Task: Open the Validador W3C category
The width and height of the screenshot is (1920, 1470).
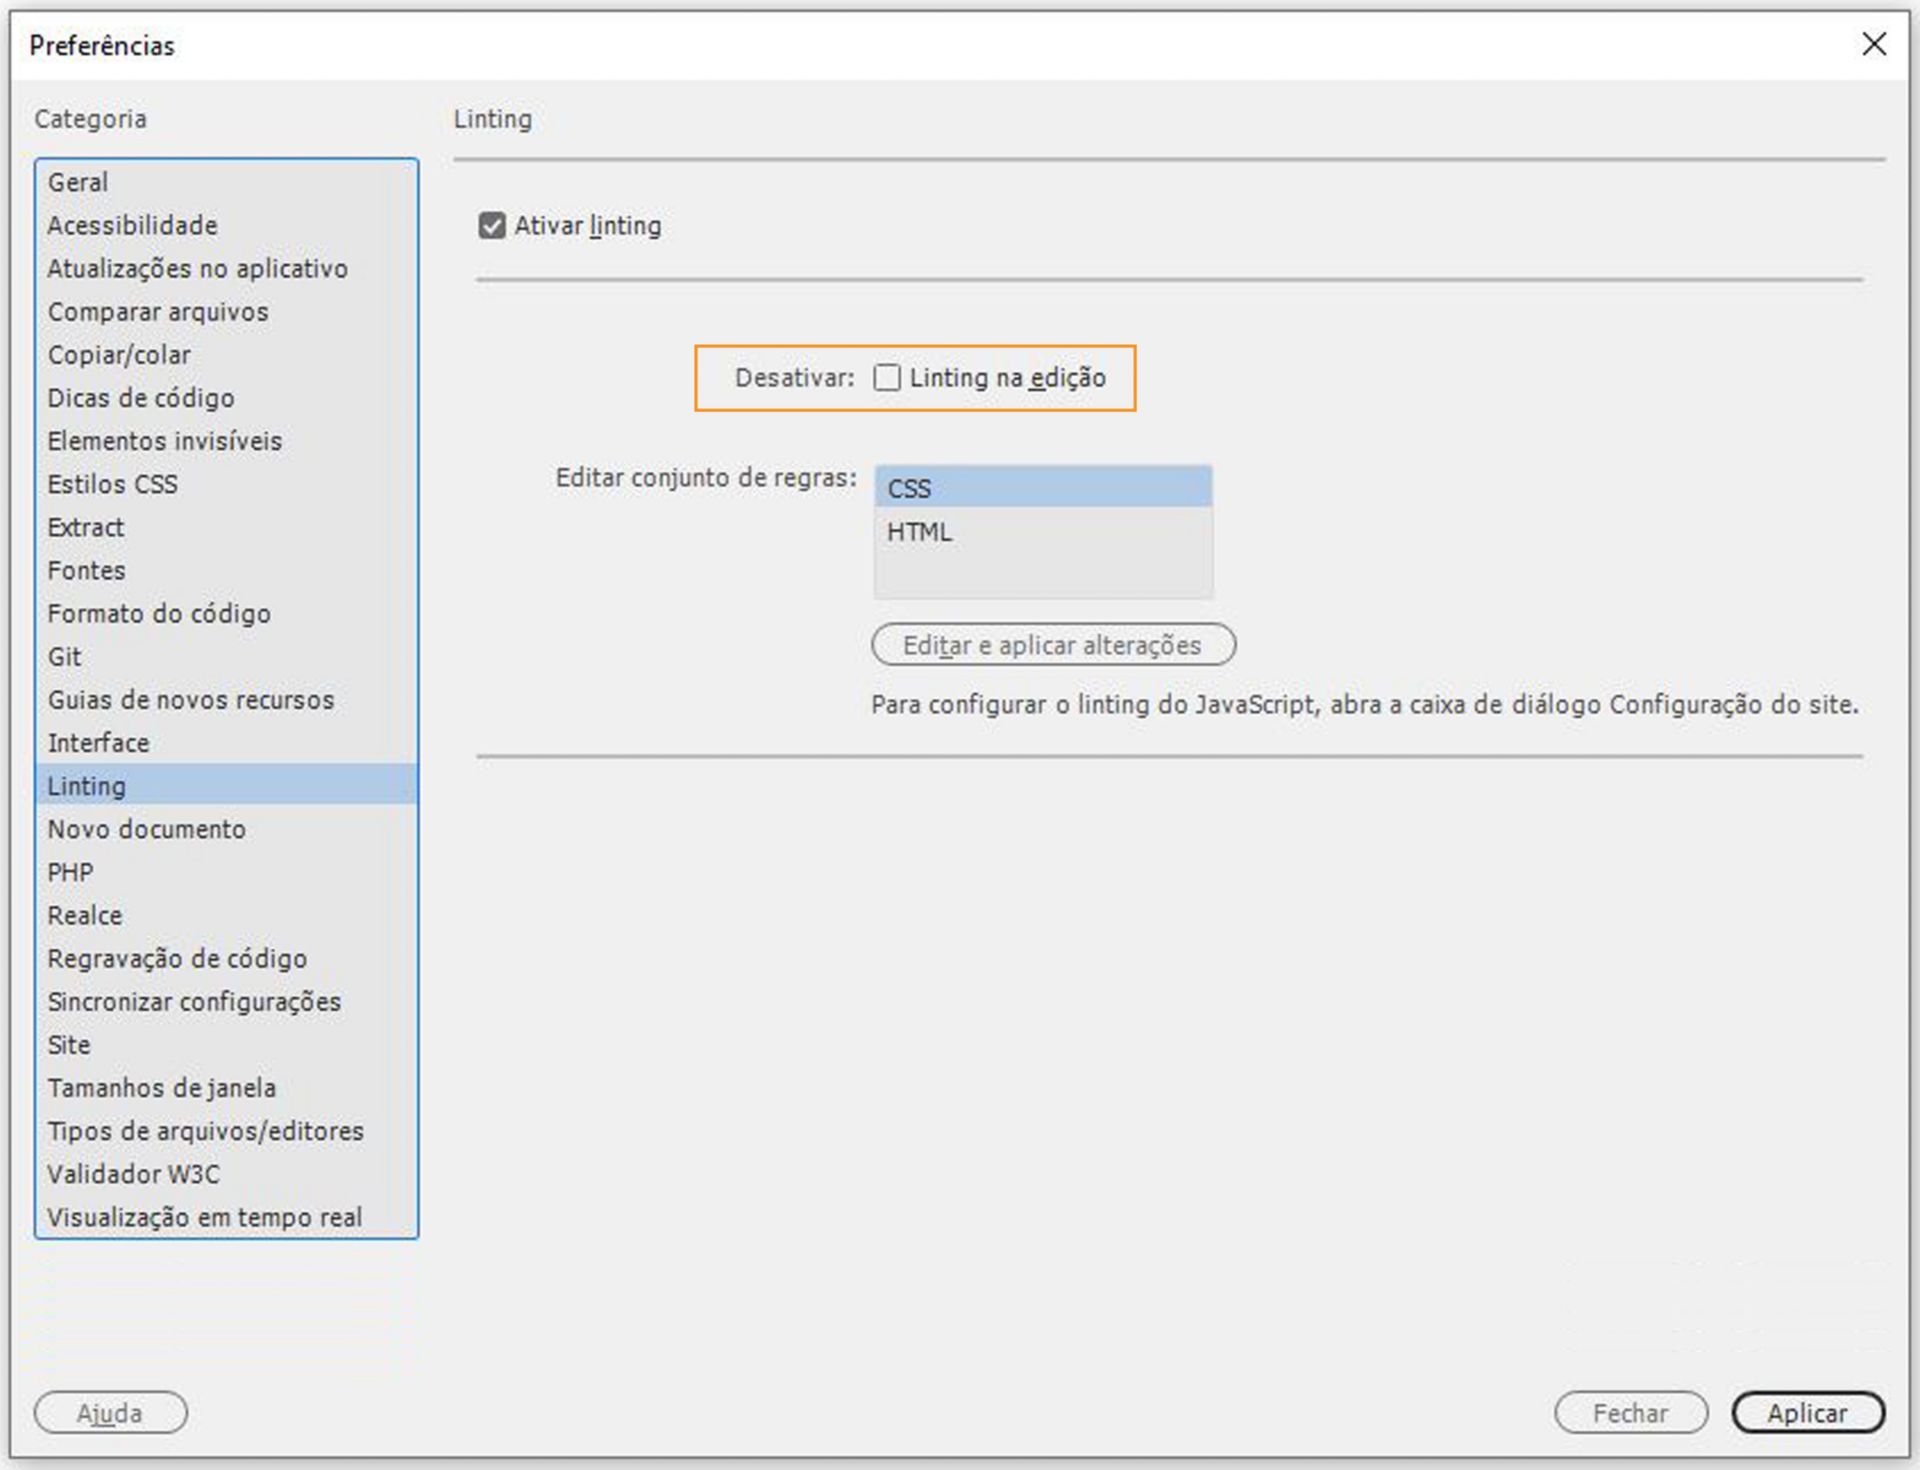Action: tap(133, 1174)
